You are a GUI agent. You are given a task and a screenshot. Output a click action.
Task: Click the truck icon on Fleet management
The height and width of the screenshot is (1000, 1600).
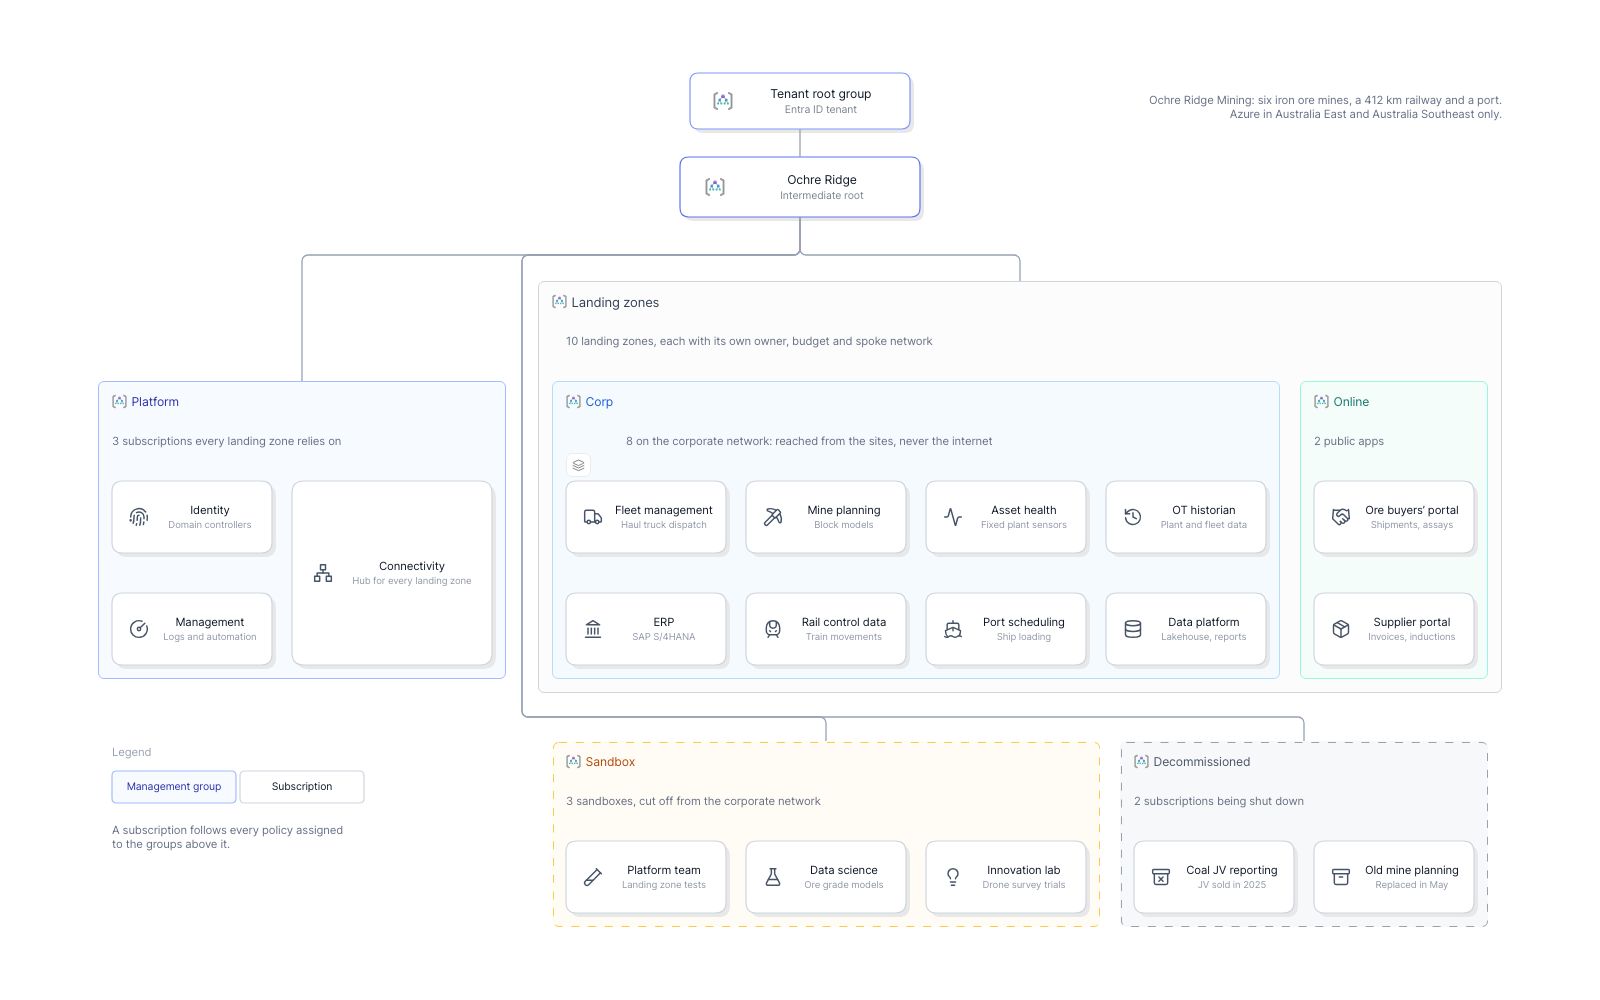(x=593, y=517)
